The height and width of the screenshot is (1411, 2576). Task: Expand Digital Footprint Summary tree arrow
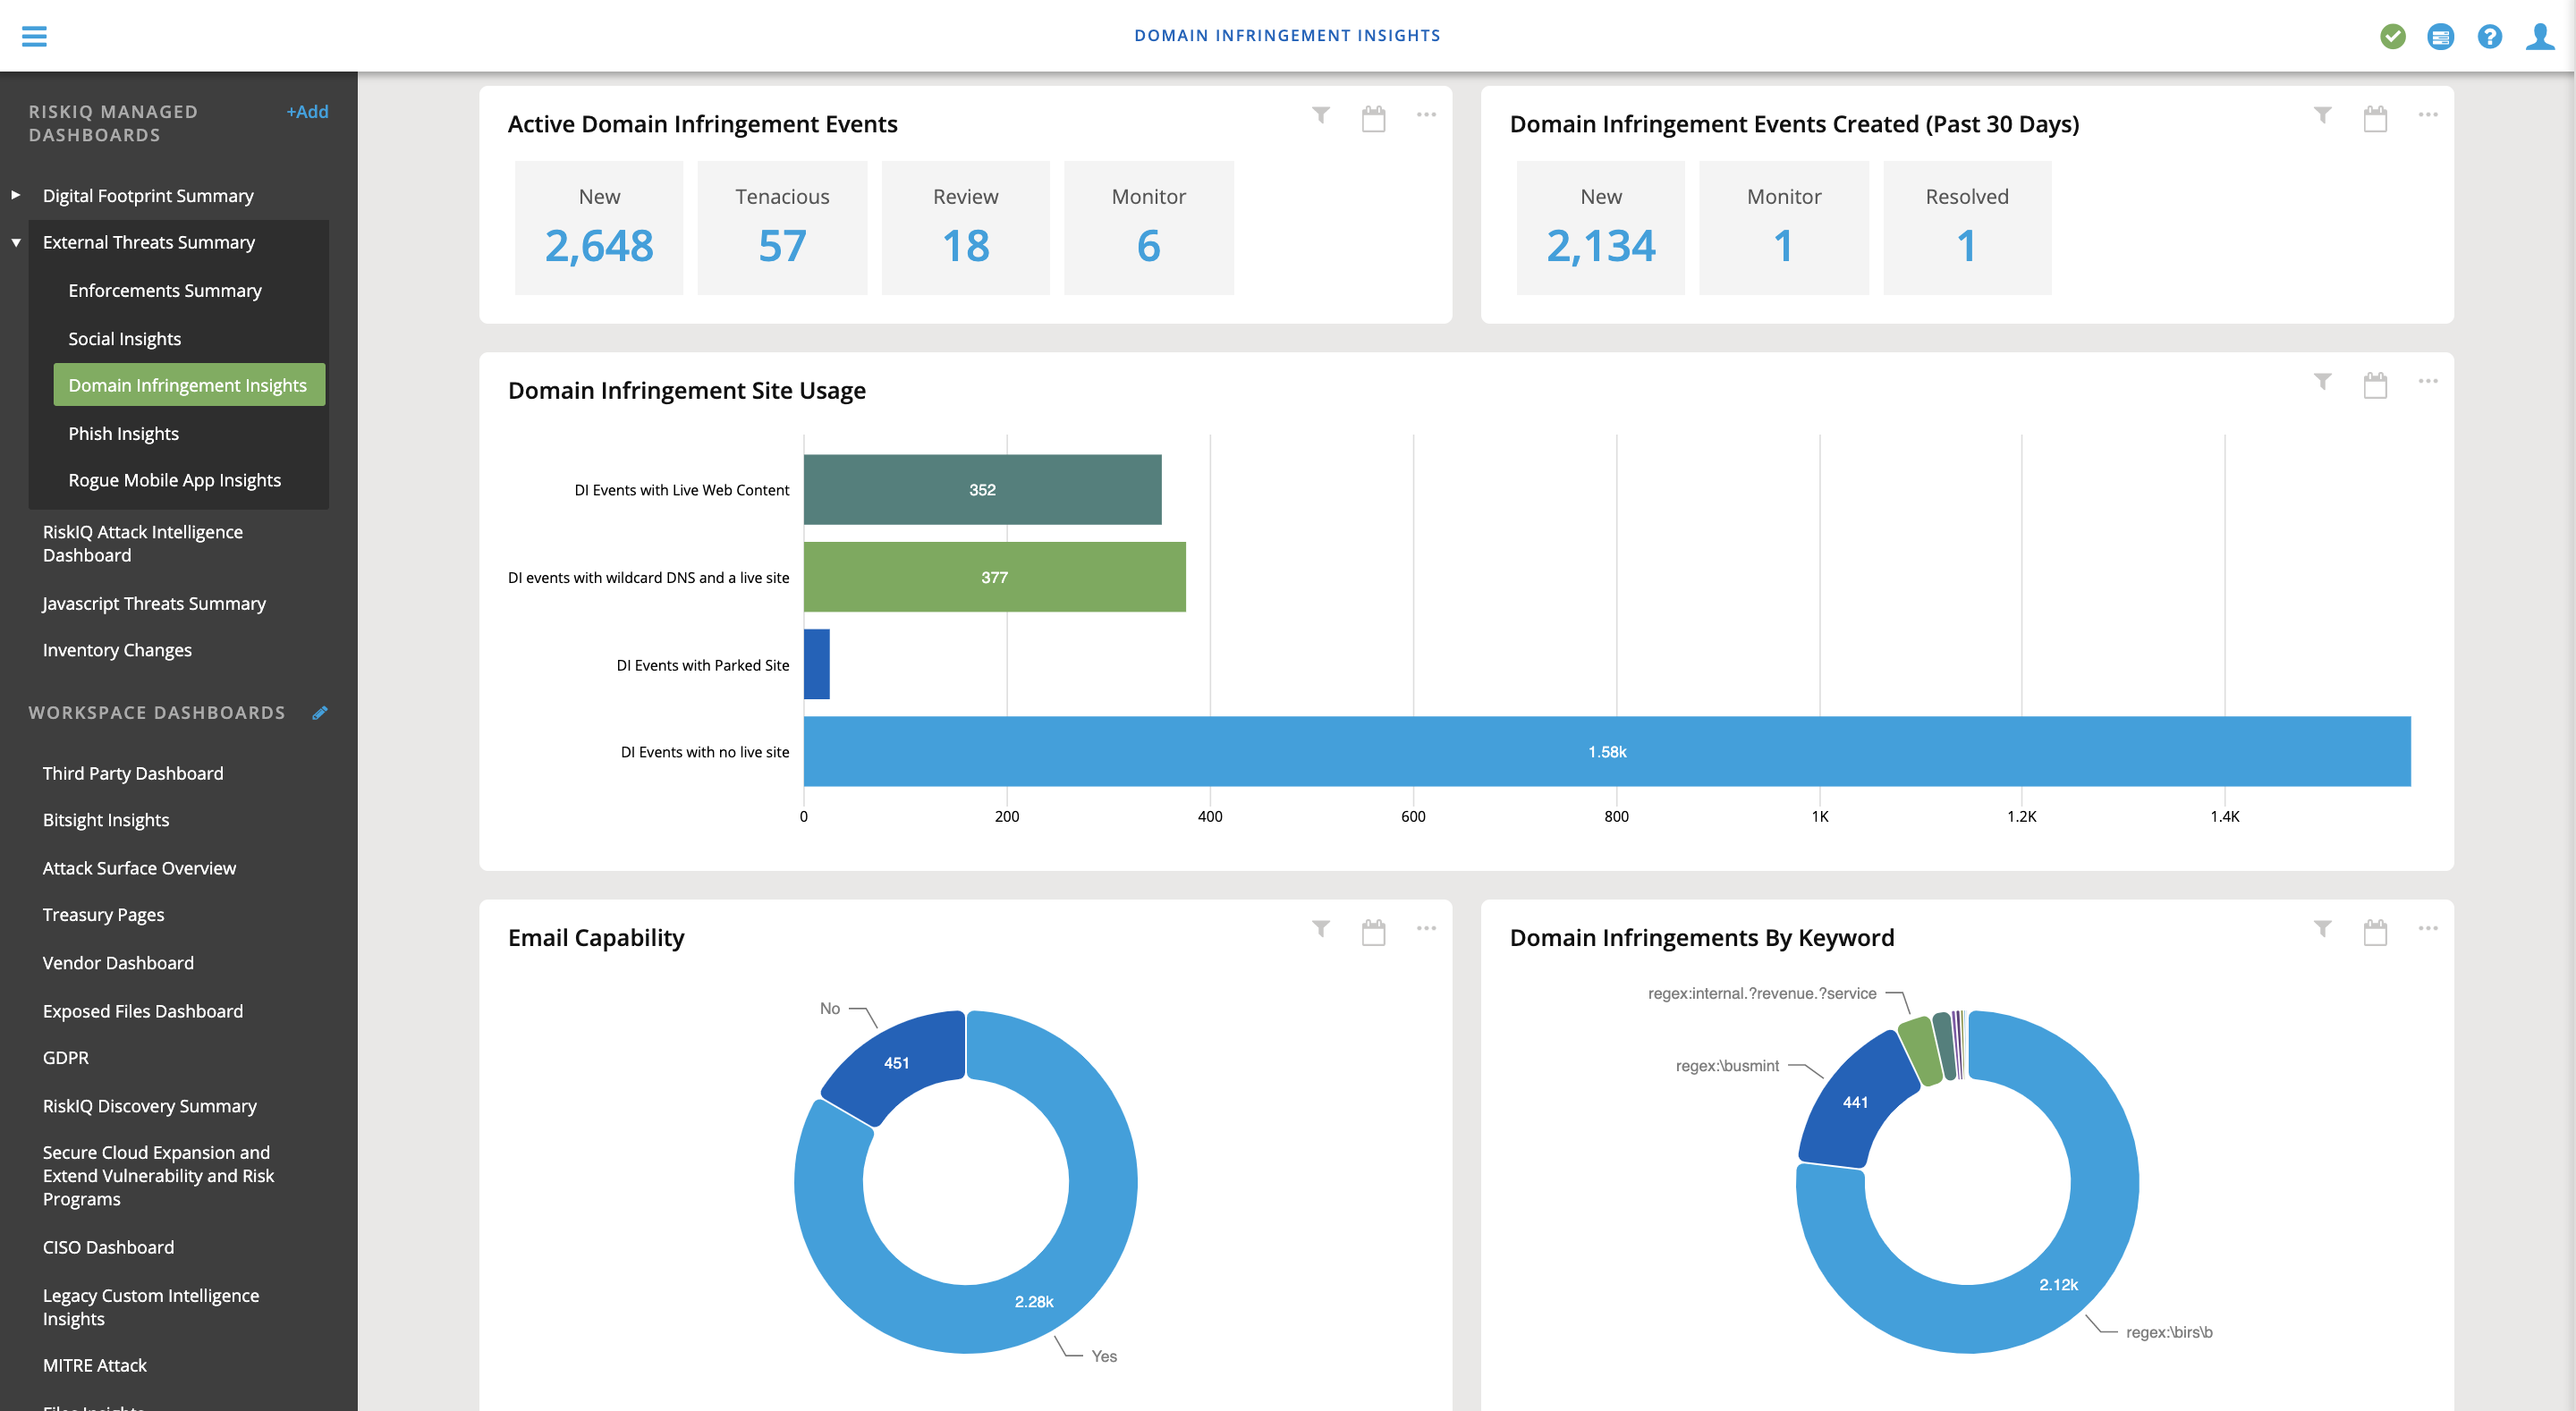point(16,195)
